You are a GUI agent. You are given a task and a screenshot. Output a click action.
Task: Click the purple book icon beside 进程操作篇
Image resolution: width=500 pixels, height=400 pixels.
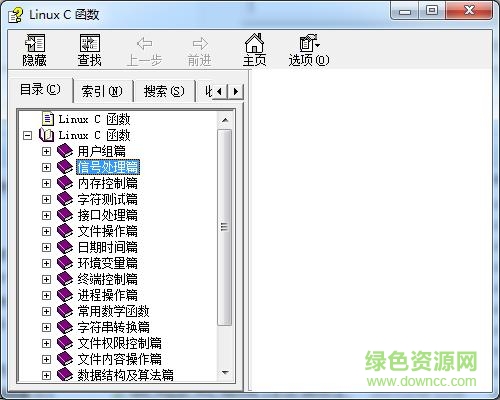[x=65, y=295]
